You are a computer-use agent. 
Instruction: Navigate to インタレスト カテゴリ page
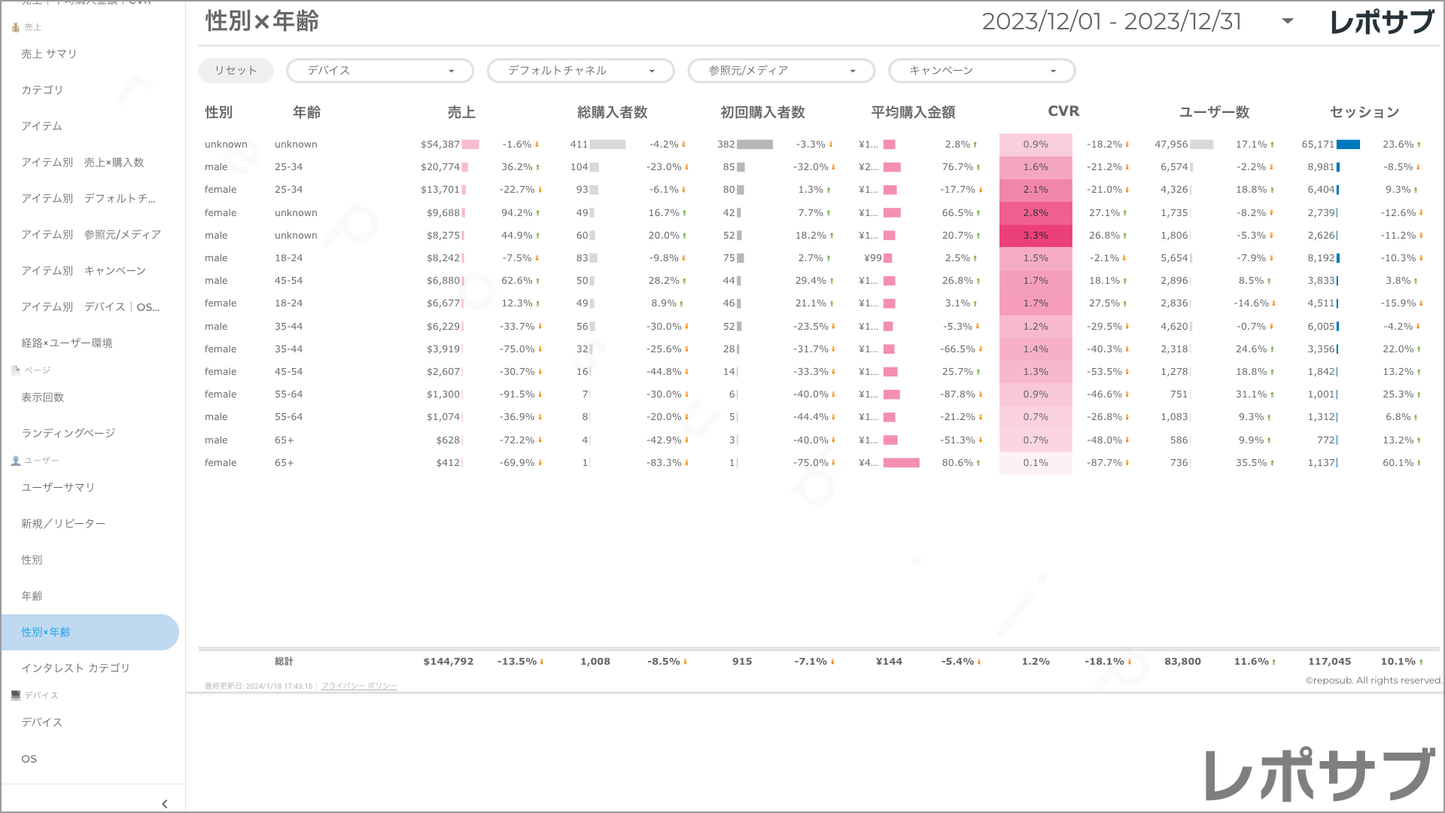(x=76, y=668)
